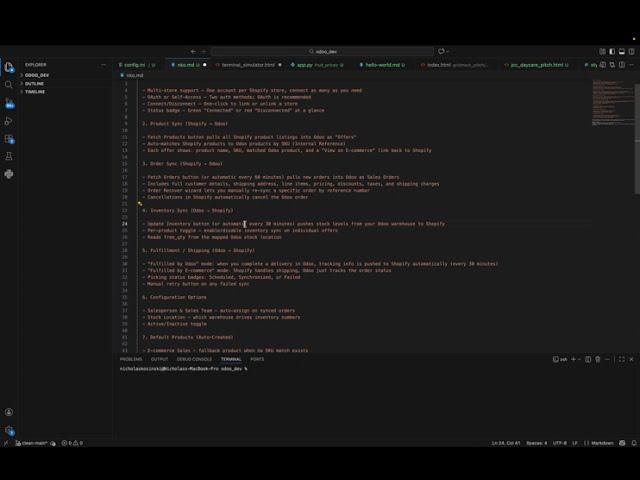Click the clean-main branch indicator

[32, 443]
